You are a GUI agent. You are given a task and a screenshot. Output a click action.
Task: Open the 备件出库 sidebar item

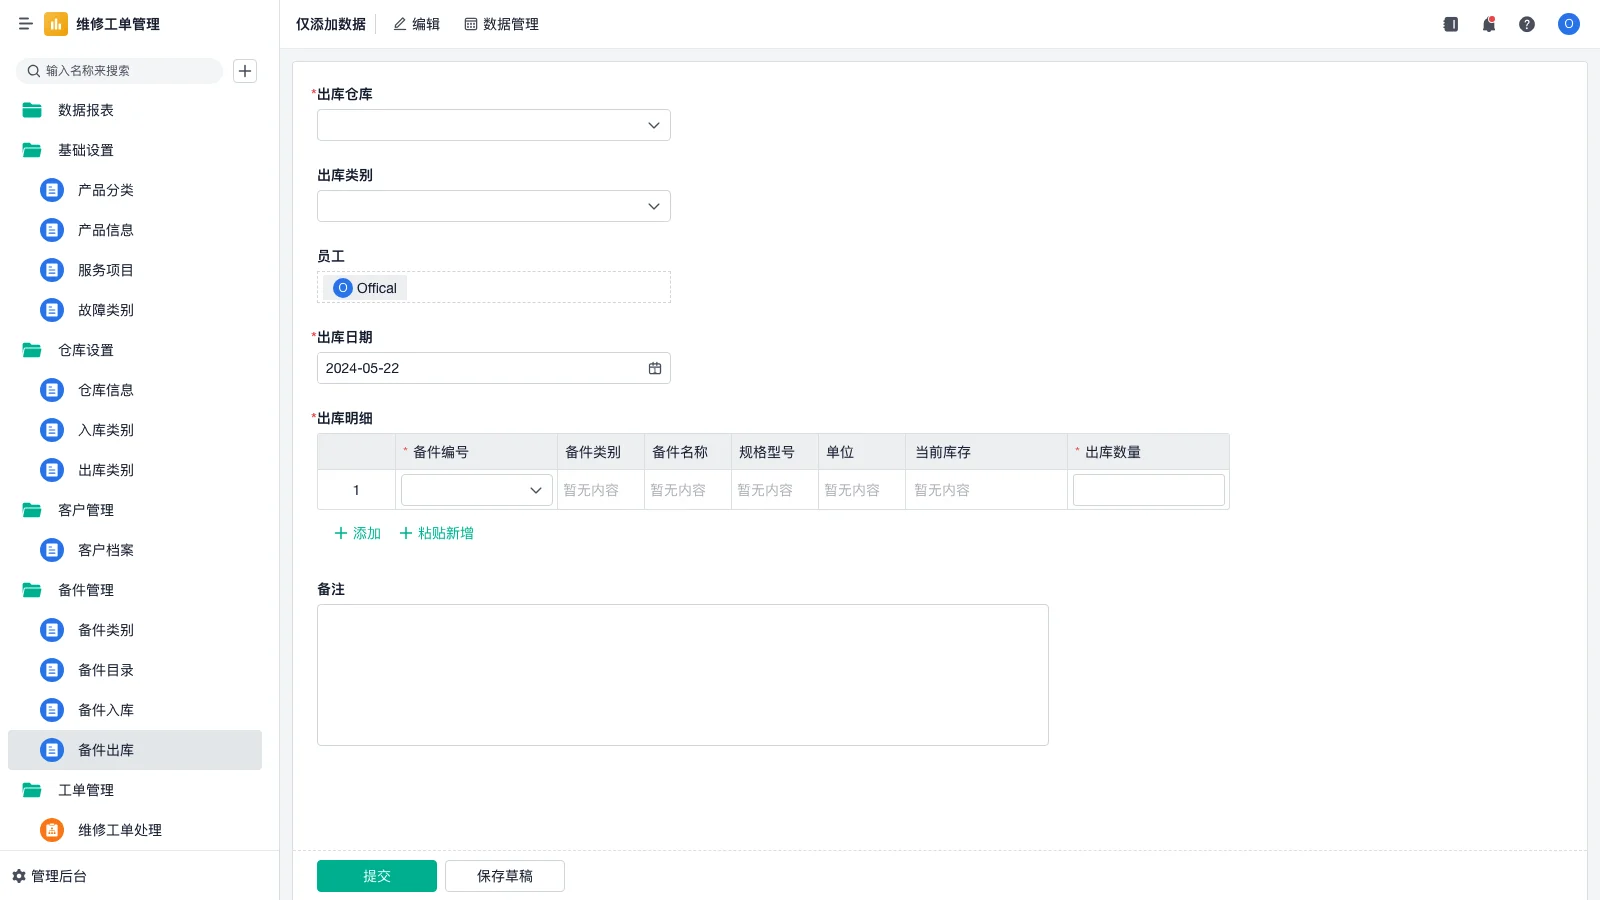135,750
